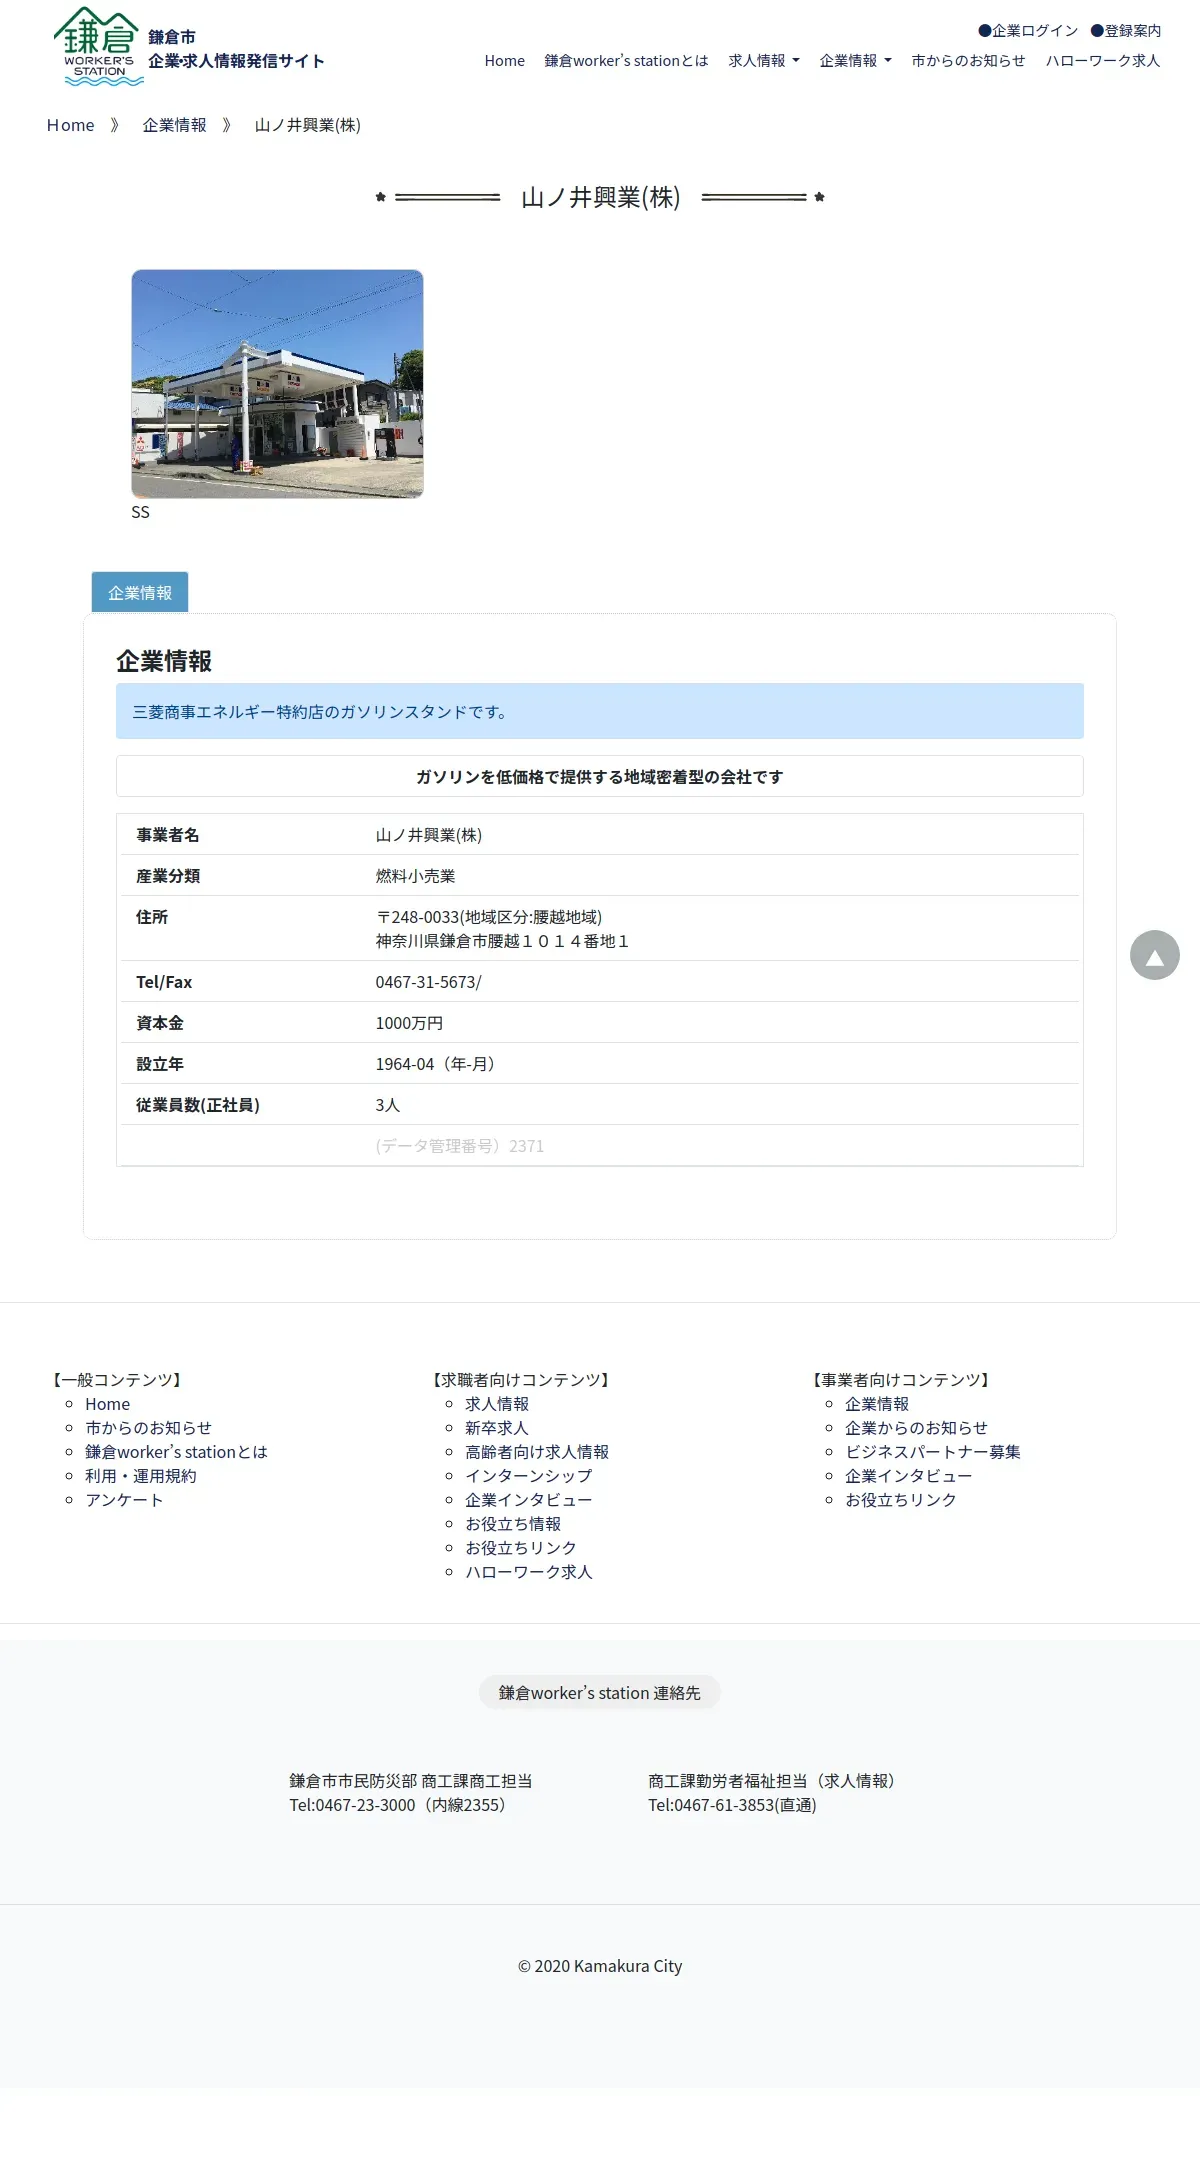Viewport: 1200px width, 2169px height.
Task: Open footer アンケート link
Action: (x=124, y=1500)
